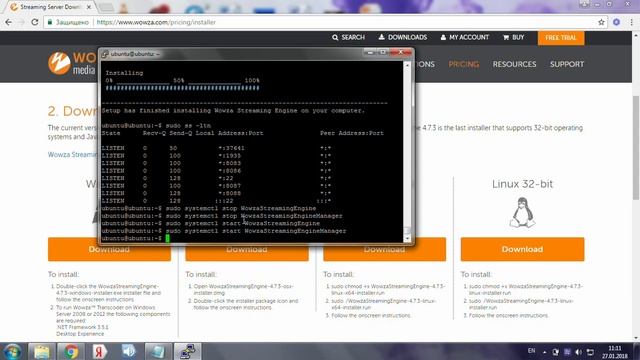Open MY ACCOUNT in the header

pos(464,38)
